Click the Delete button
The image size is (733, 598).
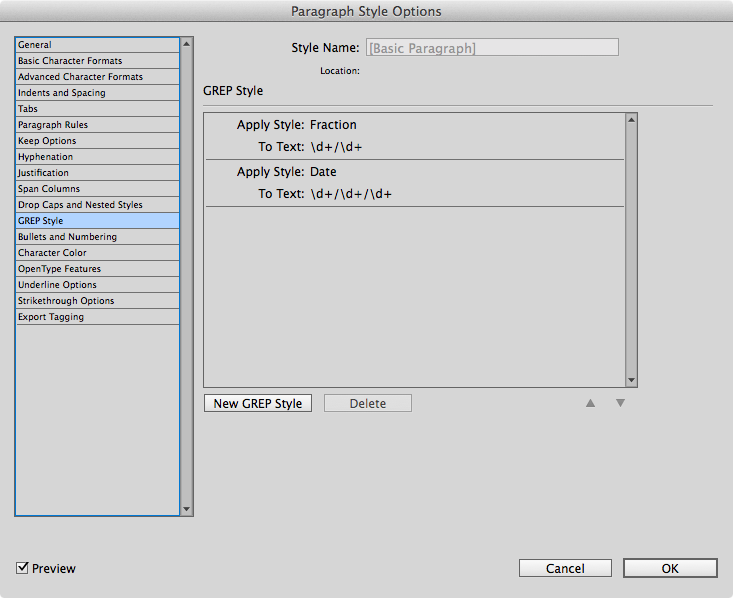[368, 403]
